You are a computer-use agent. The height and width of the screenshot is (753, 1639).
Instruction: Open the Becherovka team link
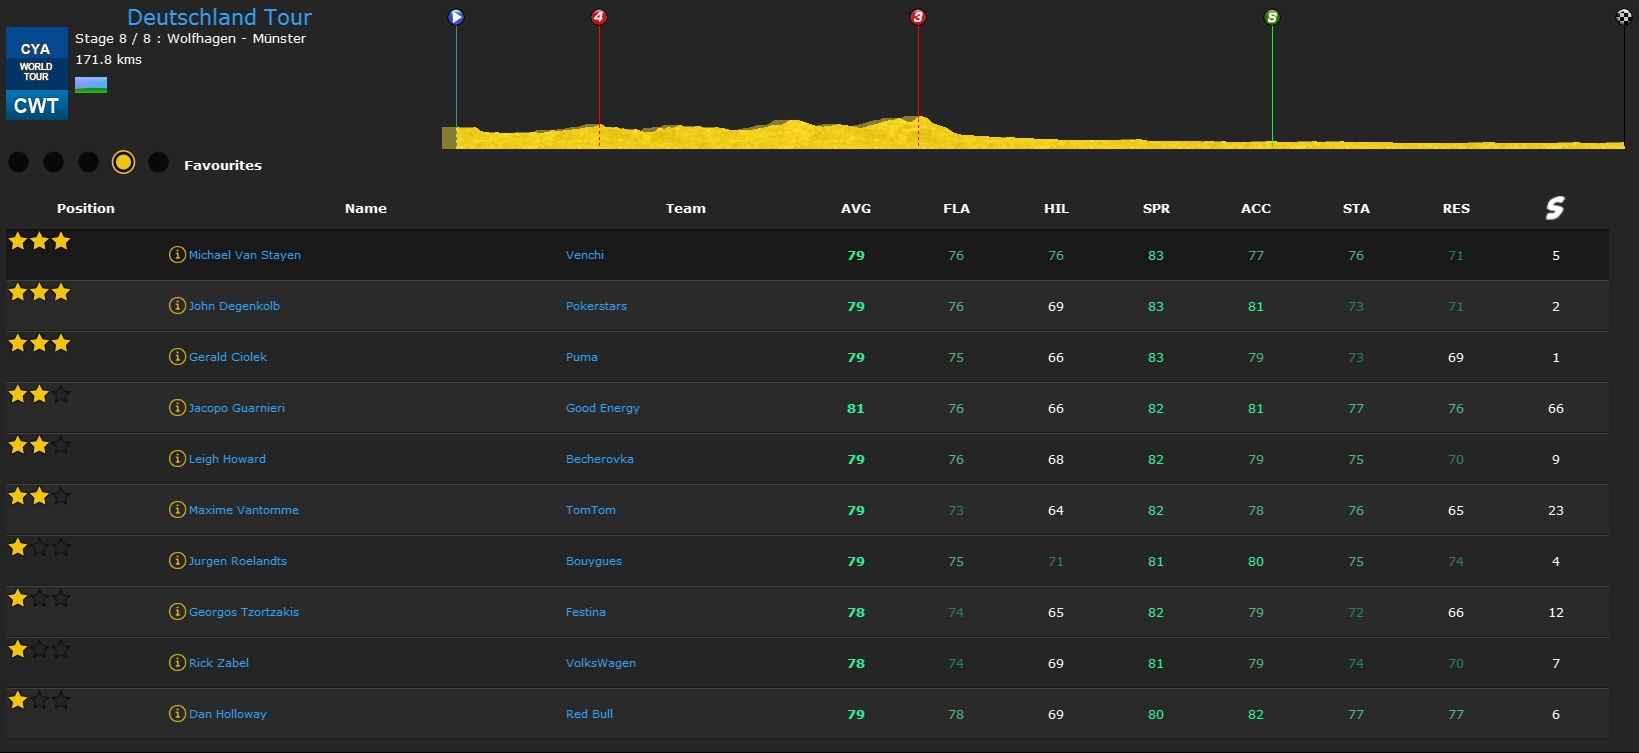pos(600,459)
